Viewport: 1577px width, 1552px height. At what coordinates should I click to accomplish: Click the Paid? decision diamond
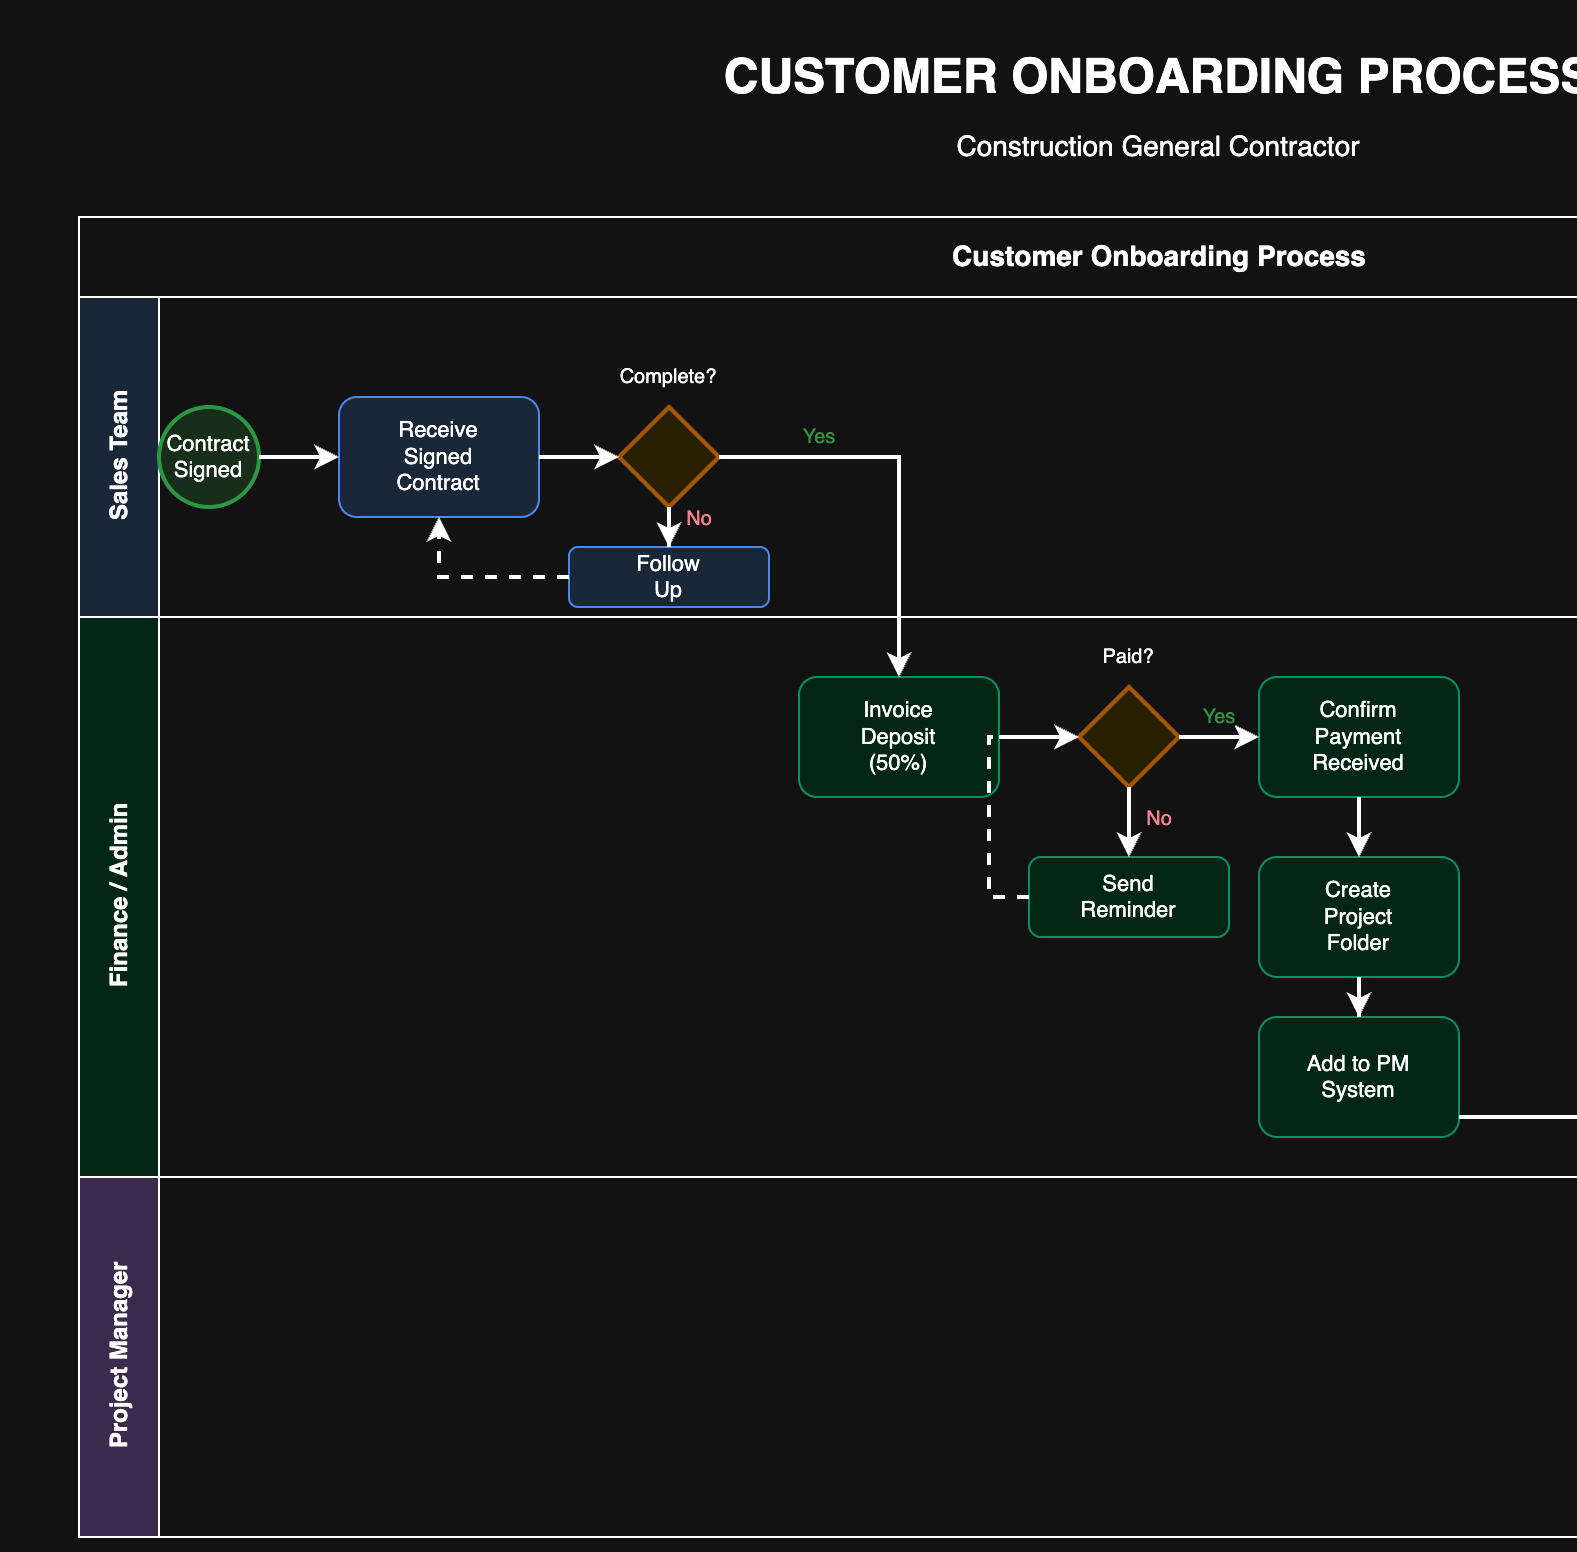(1128, 737)
